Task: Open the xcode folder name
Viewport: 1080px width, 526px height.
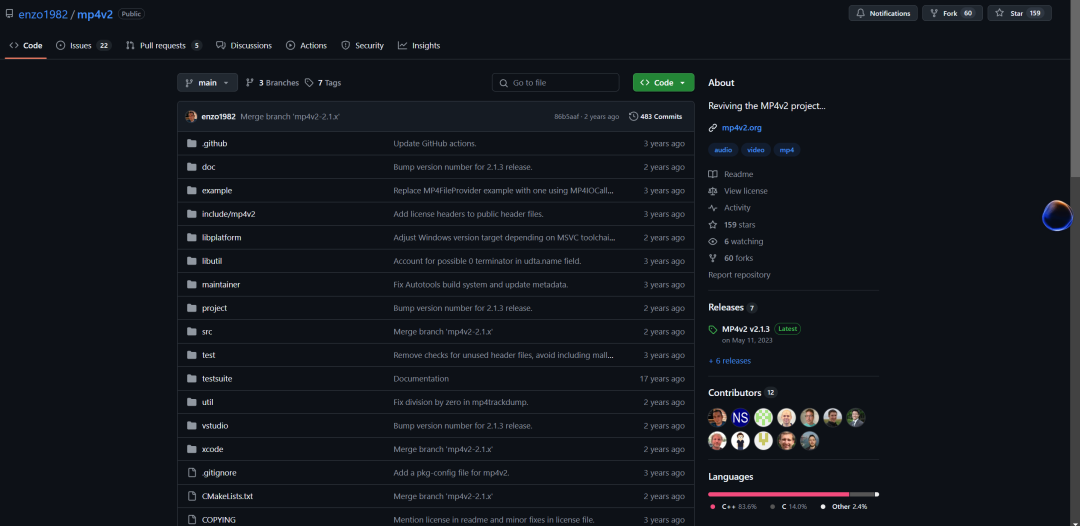Action: coord(212,449)
